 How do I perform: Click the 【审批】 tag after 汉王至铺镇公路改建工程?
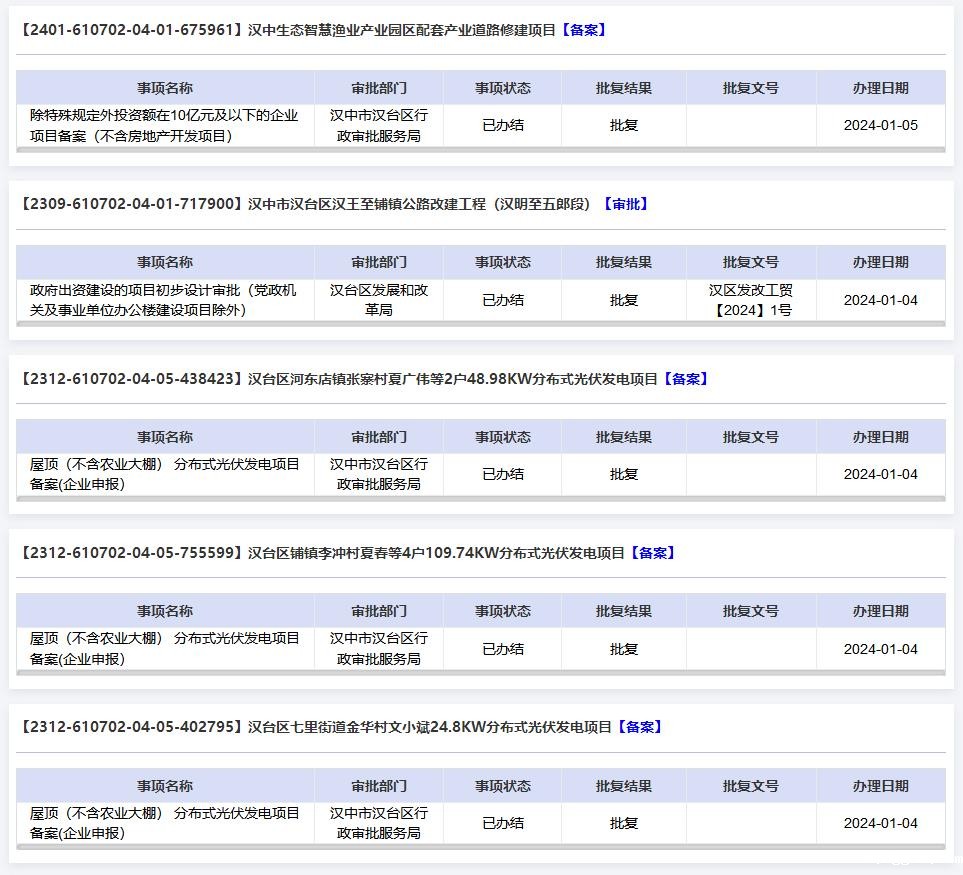625,204
